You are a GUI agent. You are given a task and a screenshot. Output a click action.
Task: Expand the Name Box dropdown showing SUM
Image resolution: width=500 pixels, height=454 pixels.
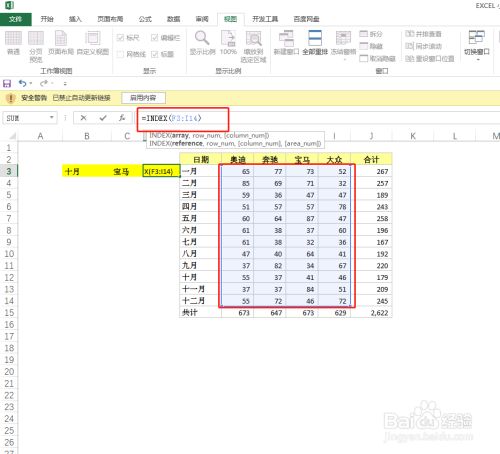(52, 117)
